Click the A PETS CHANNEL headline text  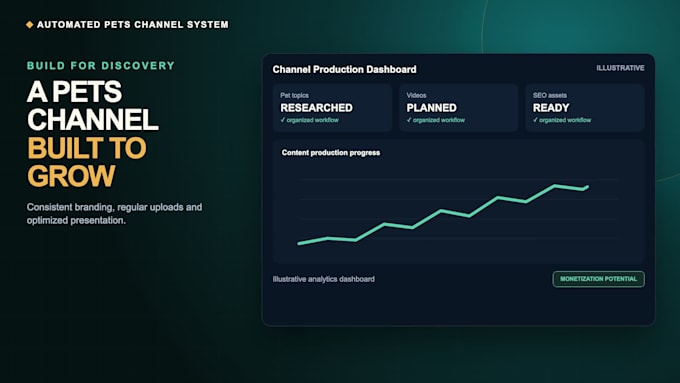coord(92,105)
